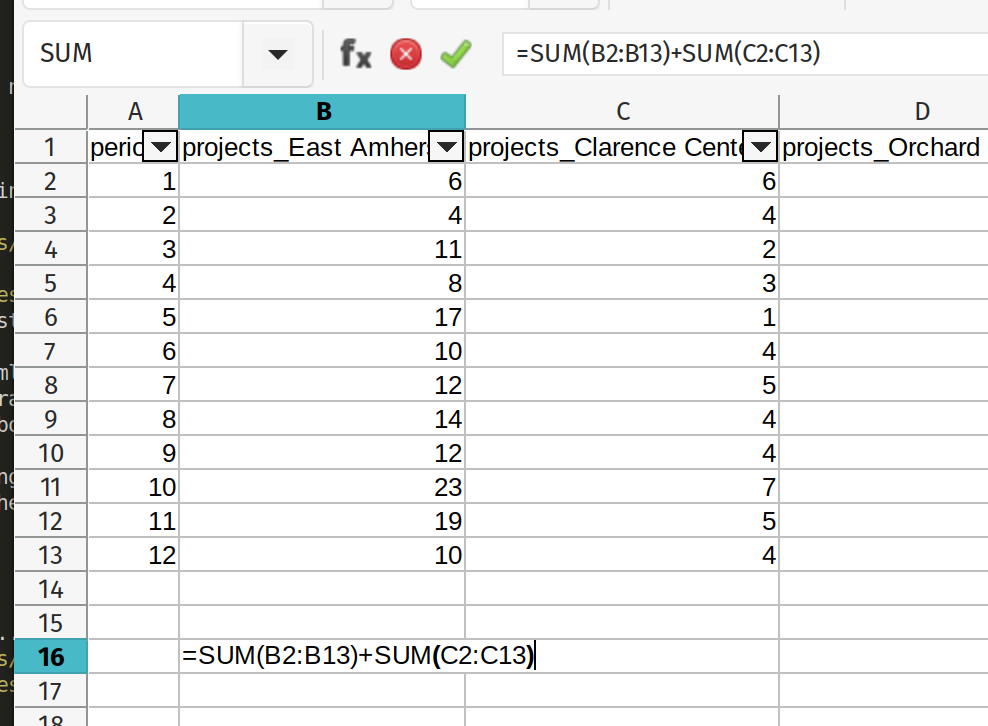Expand the Name Box dropdown arrow
Viewport: 988px width, 726px height.
point(277,54)
